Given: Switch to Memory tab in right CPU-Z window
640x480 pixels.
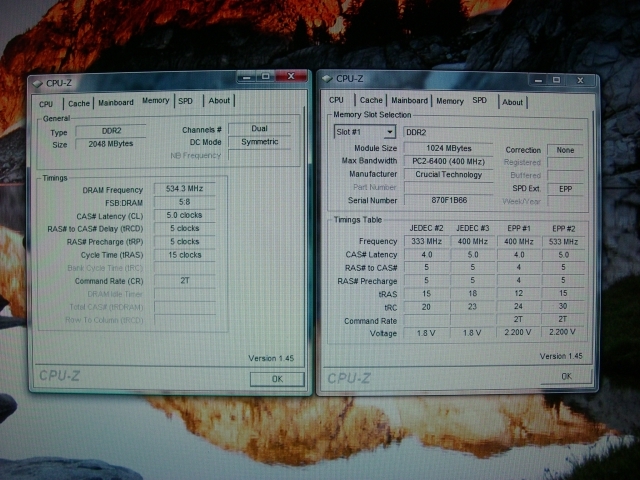Looking at the screenshot, I should coord(450,101).
